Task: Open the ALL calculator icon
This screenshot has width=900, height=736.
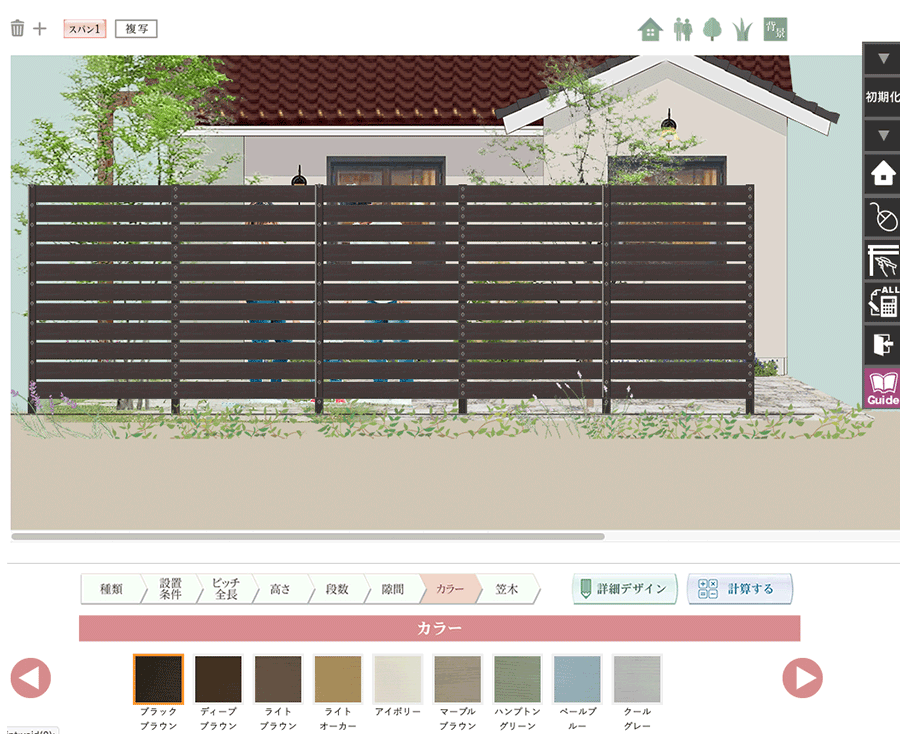Action: (x=883, y=302)
